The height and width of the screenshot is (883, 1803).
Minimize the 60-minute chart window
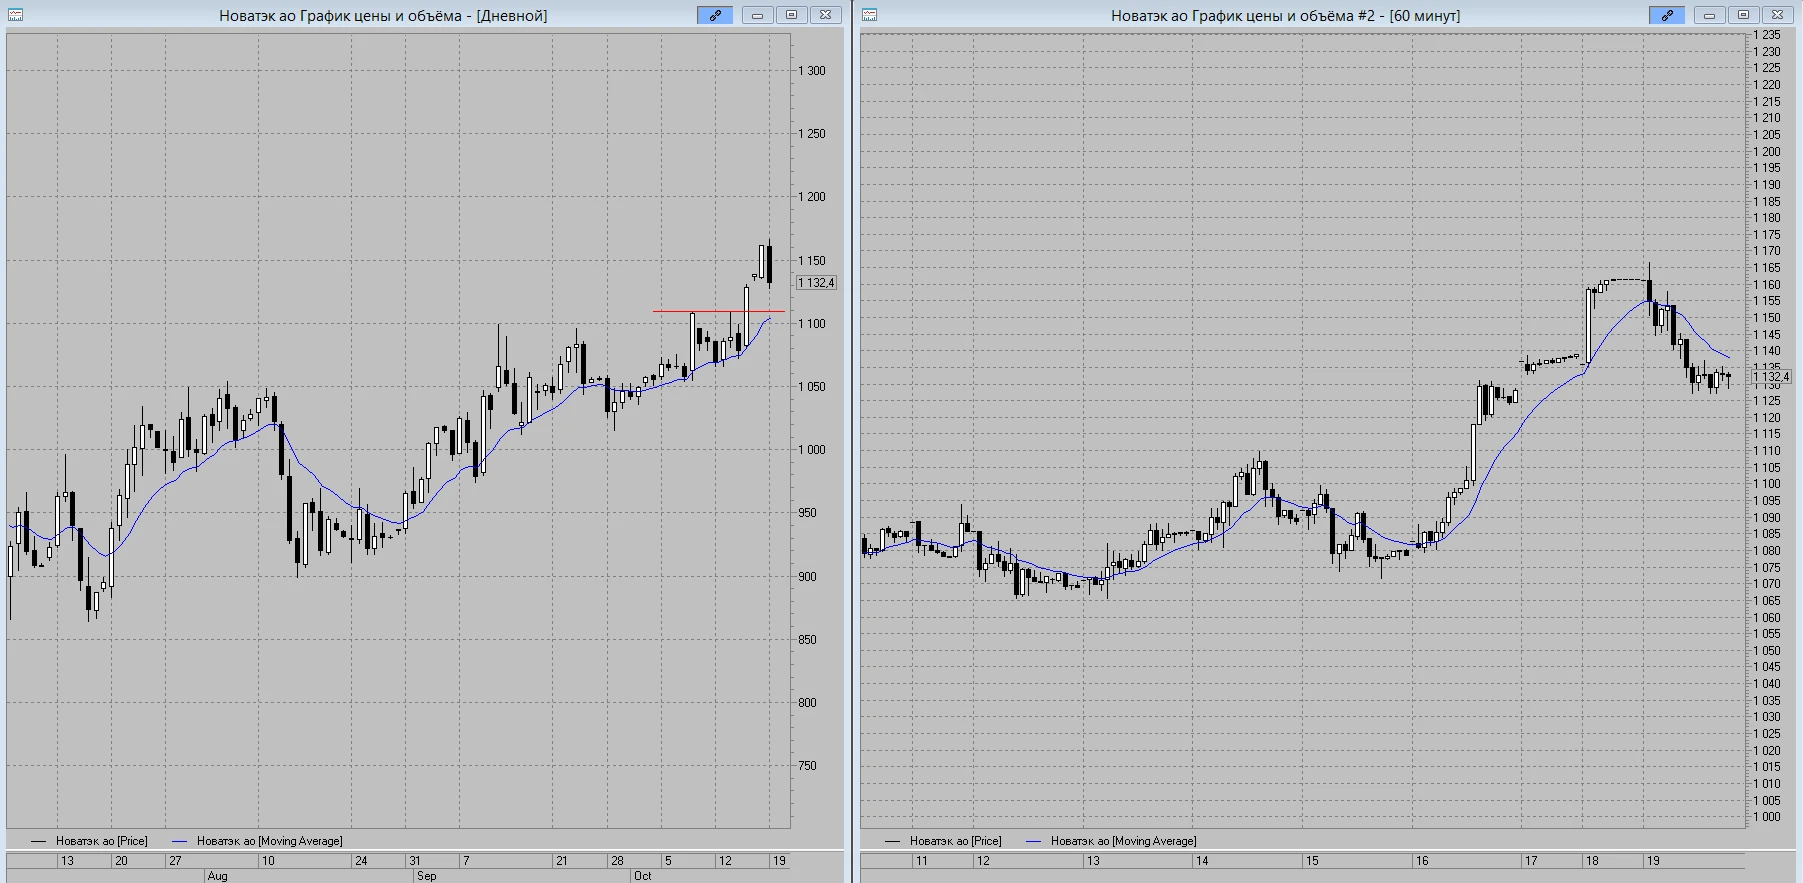1710,15
